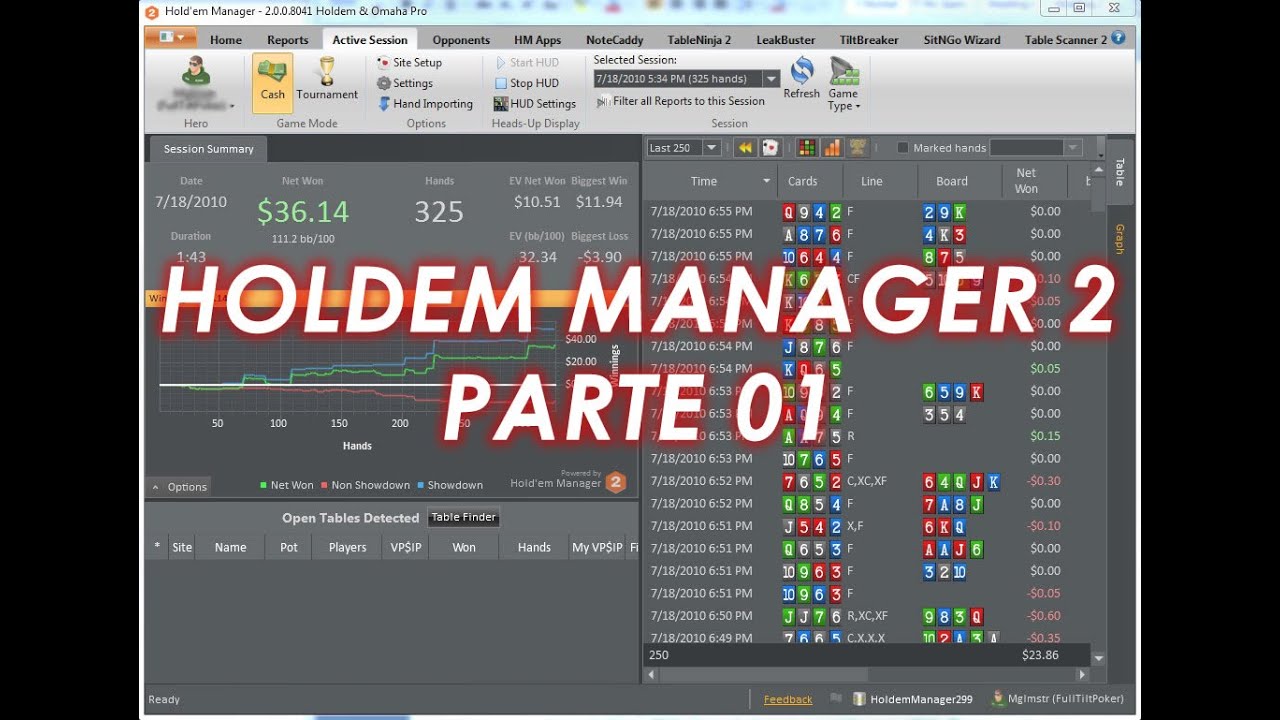
Task: Expand the Game Type dropdown arrow
Action: pos(857,107)
